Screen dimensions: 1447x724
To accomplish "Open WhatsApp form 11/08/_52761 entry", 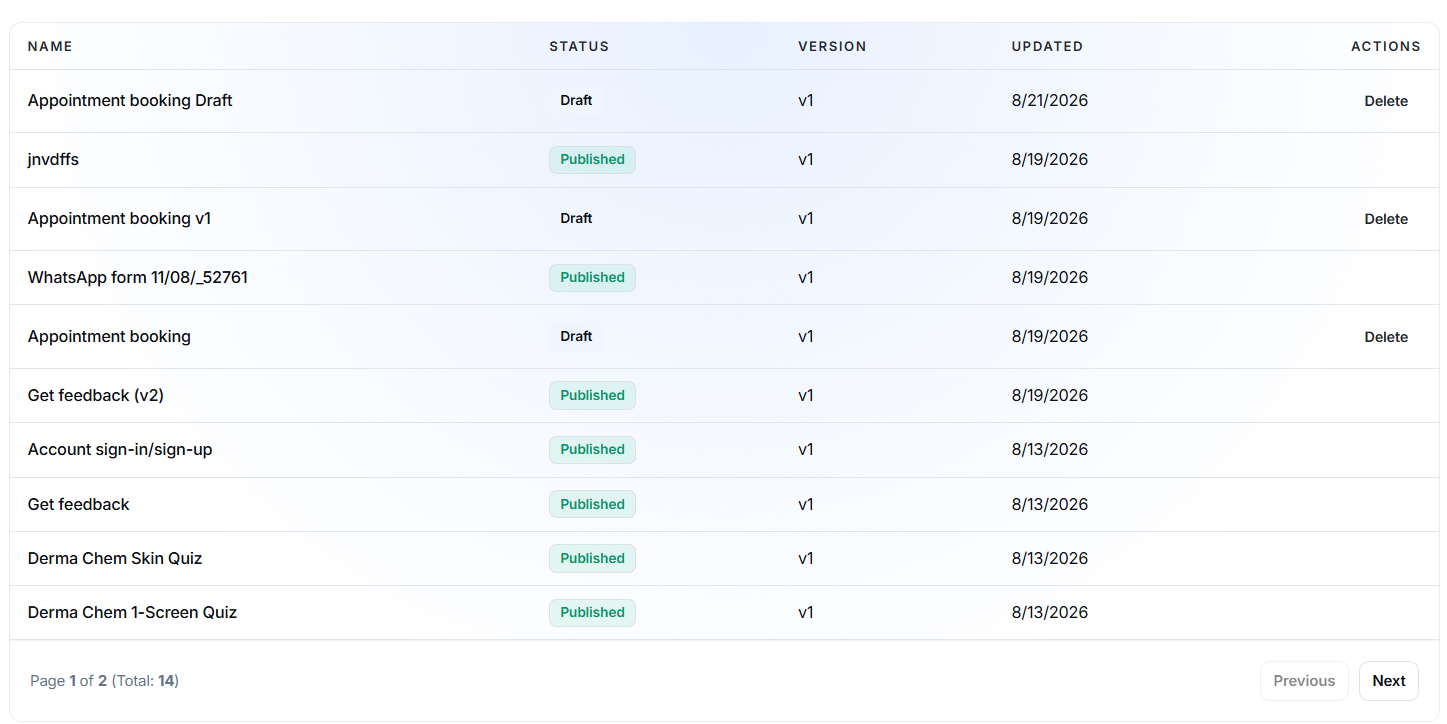I will tap(138, 277).
